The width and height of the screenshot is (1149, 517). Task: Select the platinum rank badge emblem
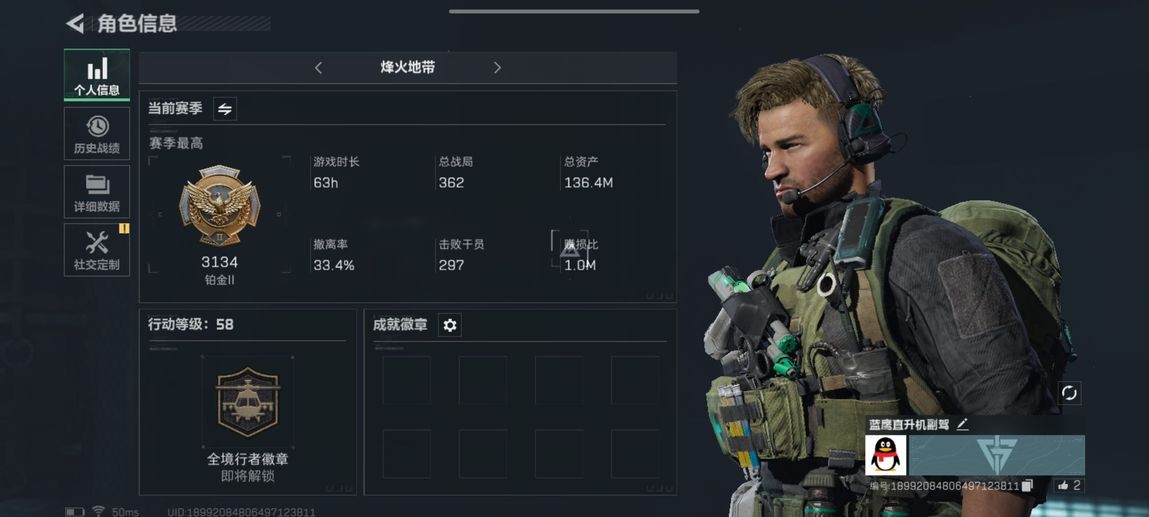[x=219, y=205]
